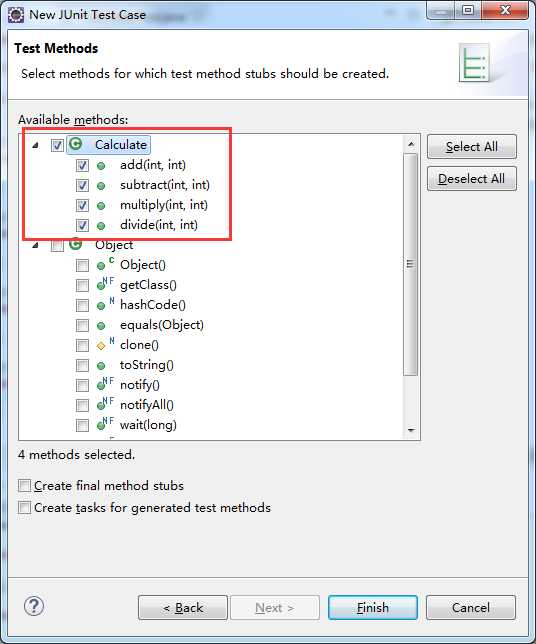Viewport: 536px width, 644px height.
Task: Check the toString() checkbox
Action: [x=82, y=365]
